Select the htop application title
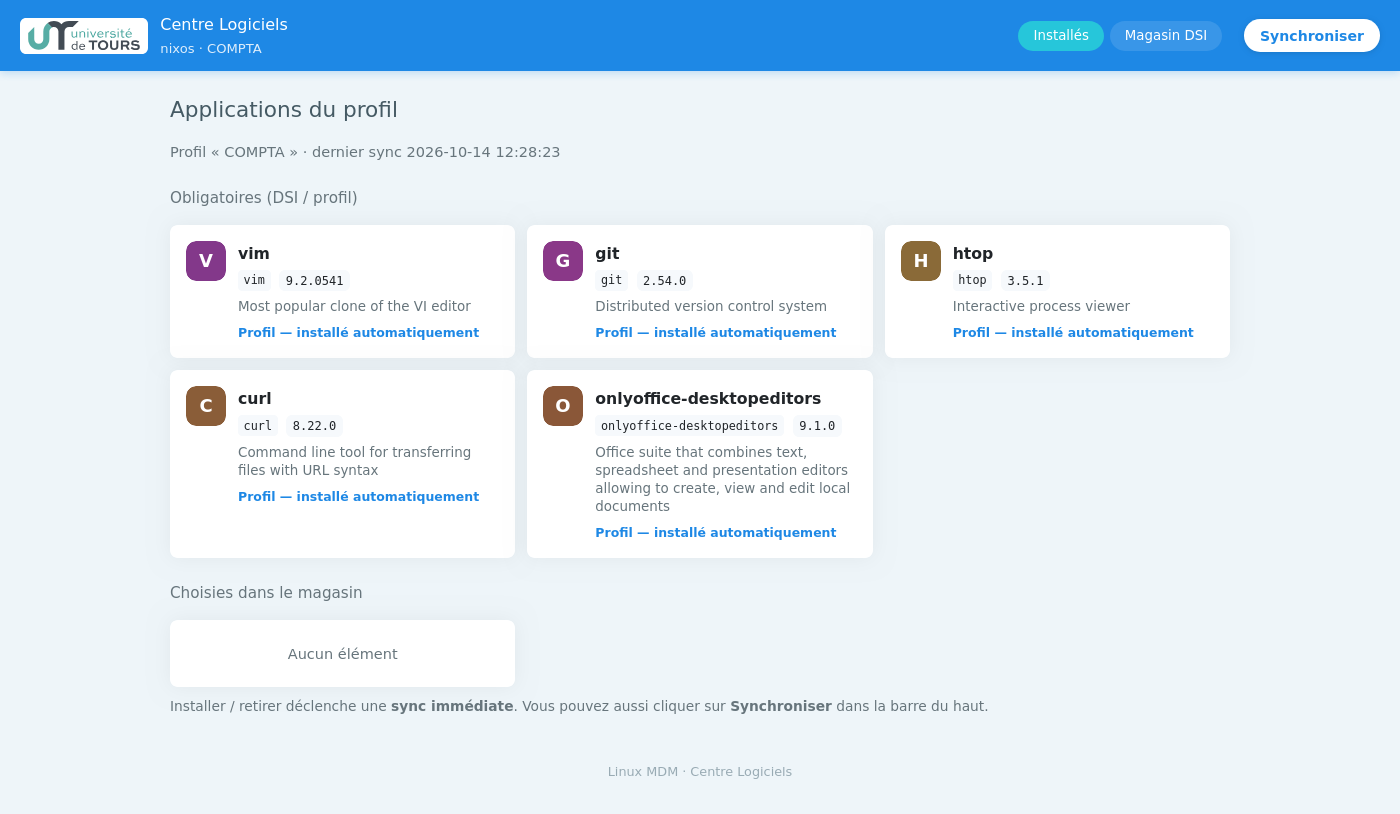Viewport: 1400px width, 814px height. 973,254
